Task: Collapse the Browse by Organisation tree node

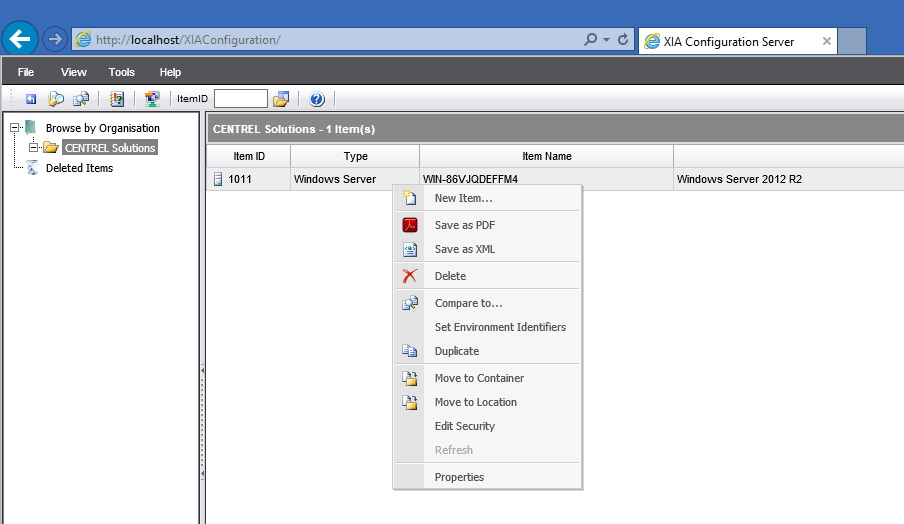Action: (x=15, y=127)
